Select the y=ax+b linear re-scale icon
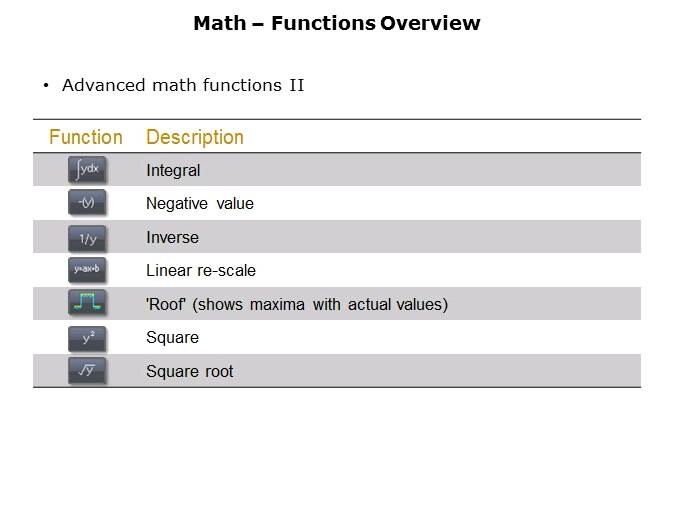 coord(87,270)
